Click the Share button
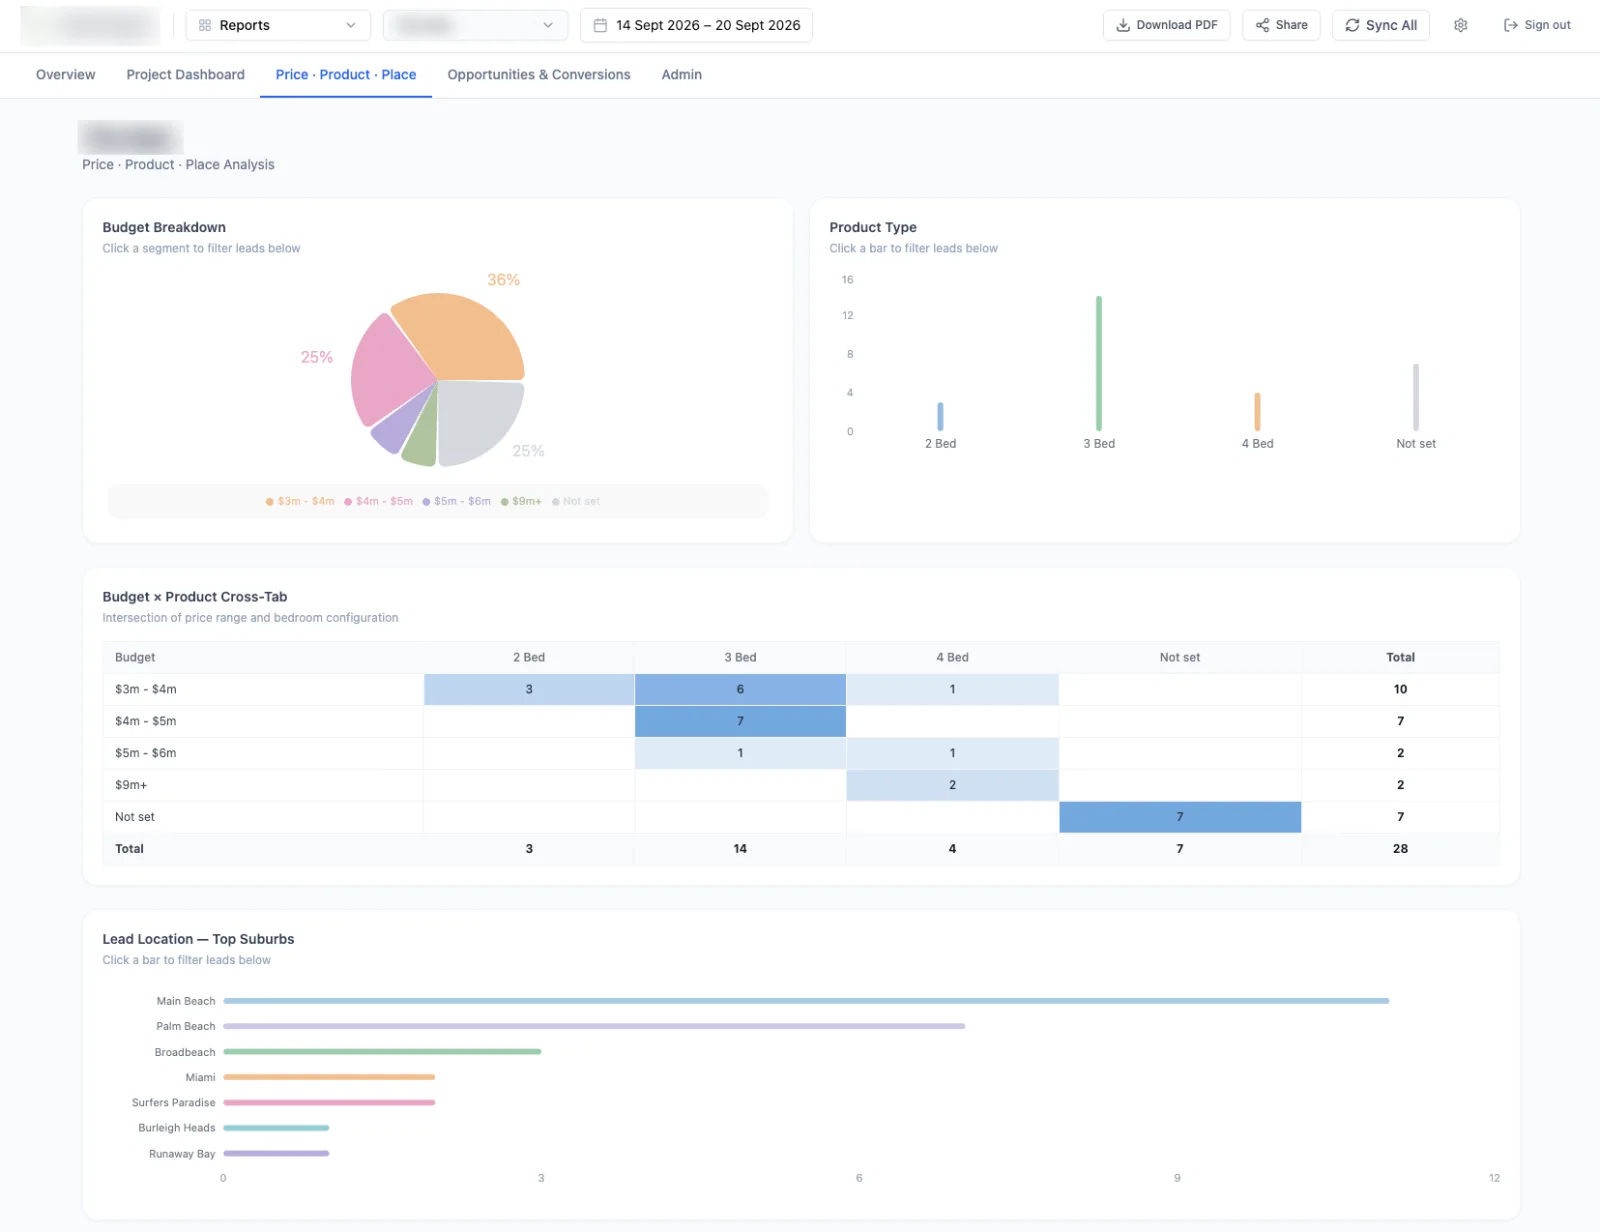Image resolution: width=1600 pixels, height=1232 pixels. pyautogui.click(x=1281, y=25)
